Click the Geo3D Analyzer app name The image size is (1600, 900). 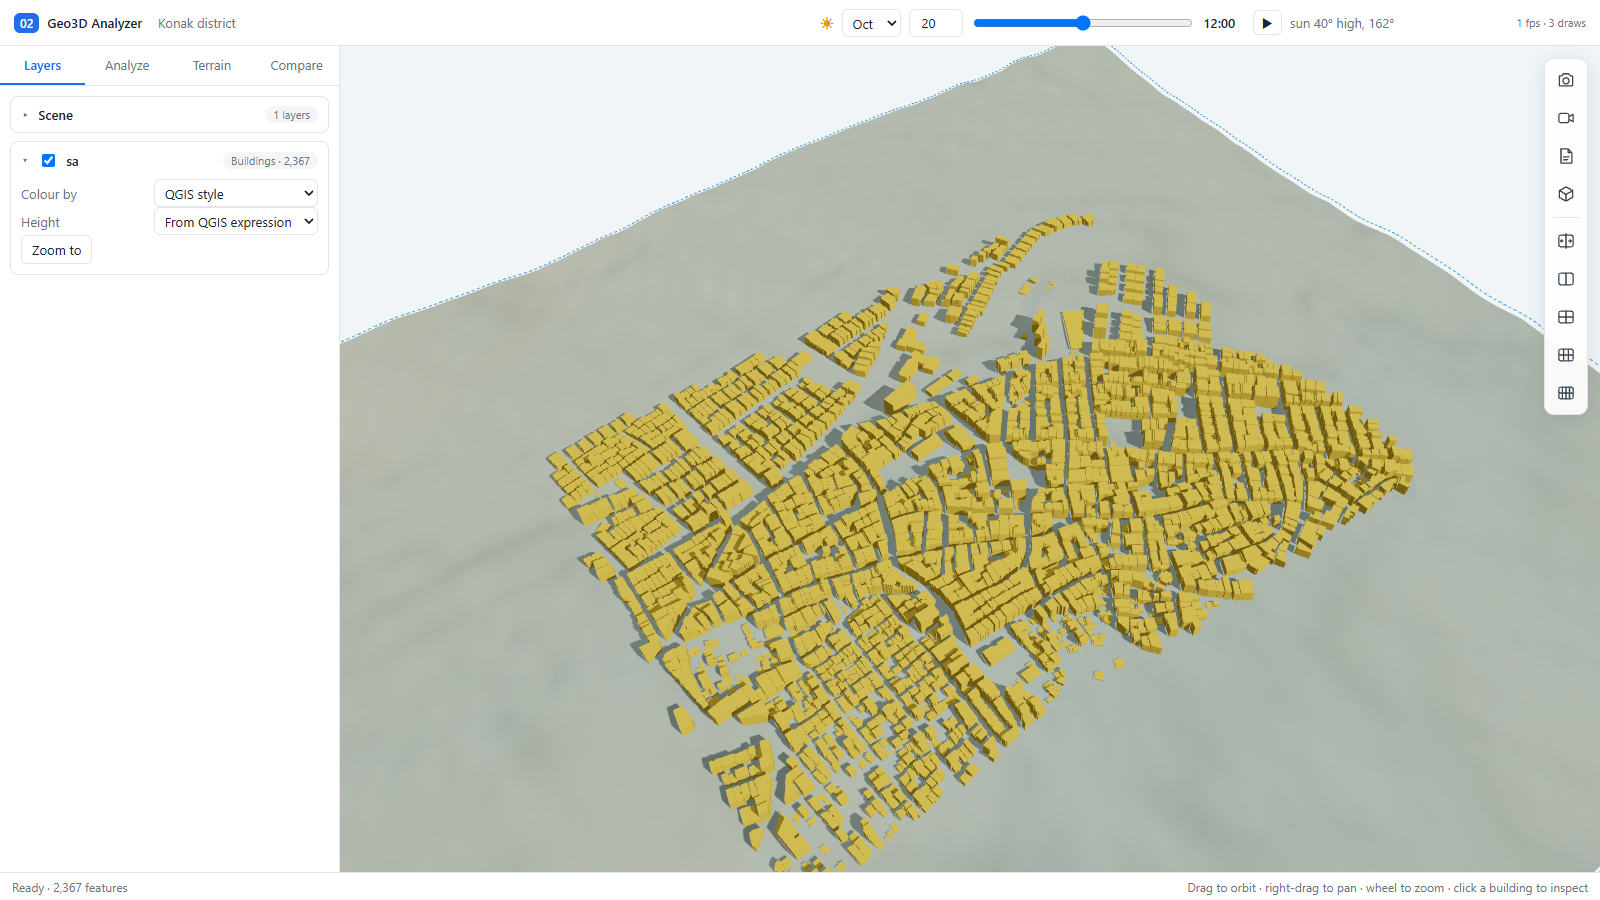(95, 23)
